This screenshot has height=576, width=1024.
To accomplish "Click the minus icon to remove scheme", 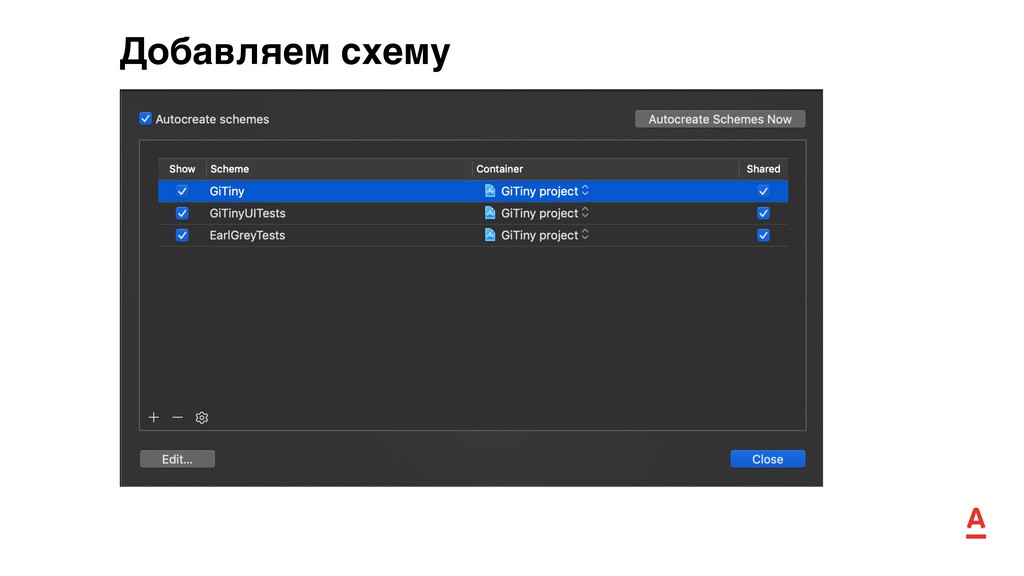I will tap(178, 417).
